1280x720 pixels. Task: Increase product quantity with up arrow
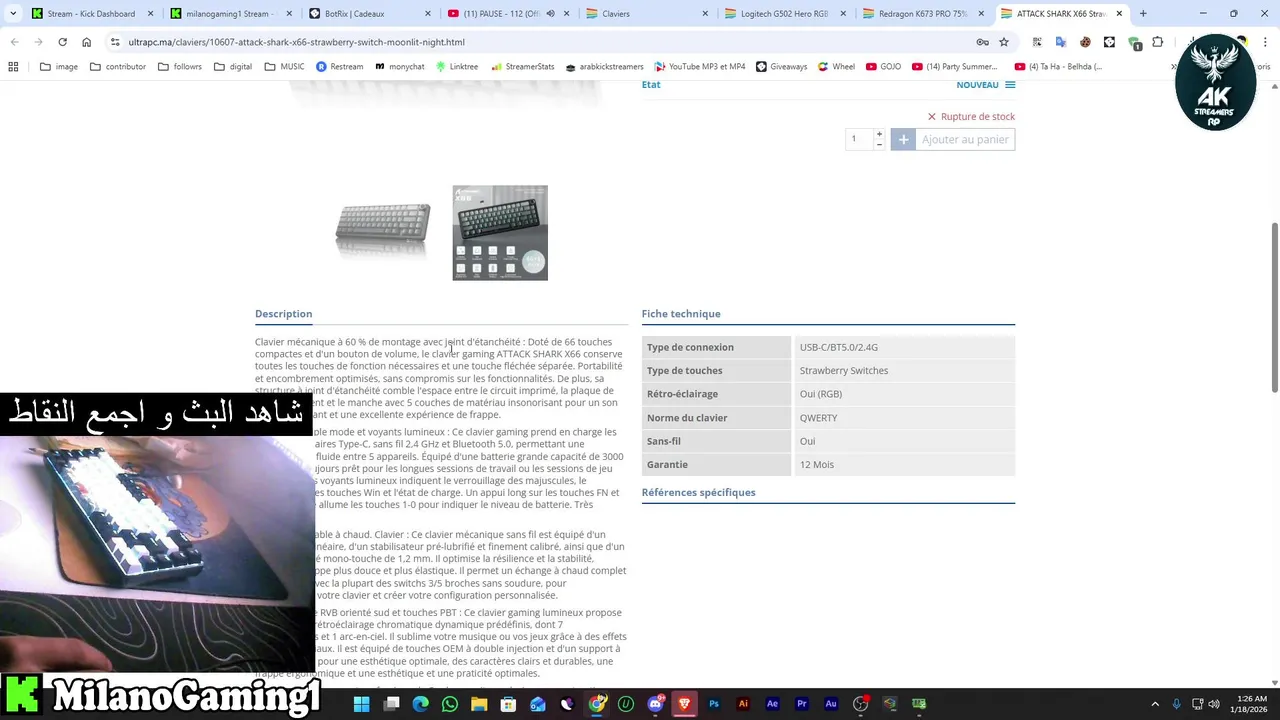pyautogui.click(x=879, y=133)
